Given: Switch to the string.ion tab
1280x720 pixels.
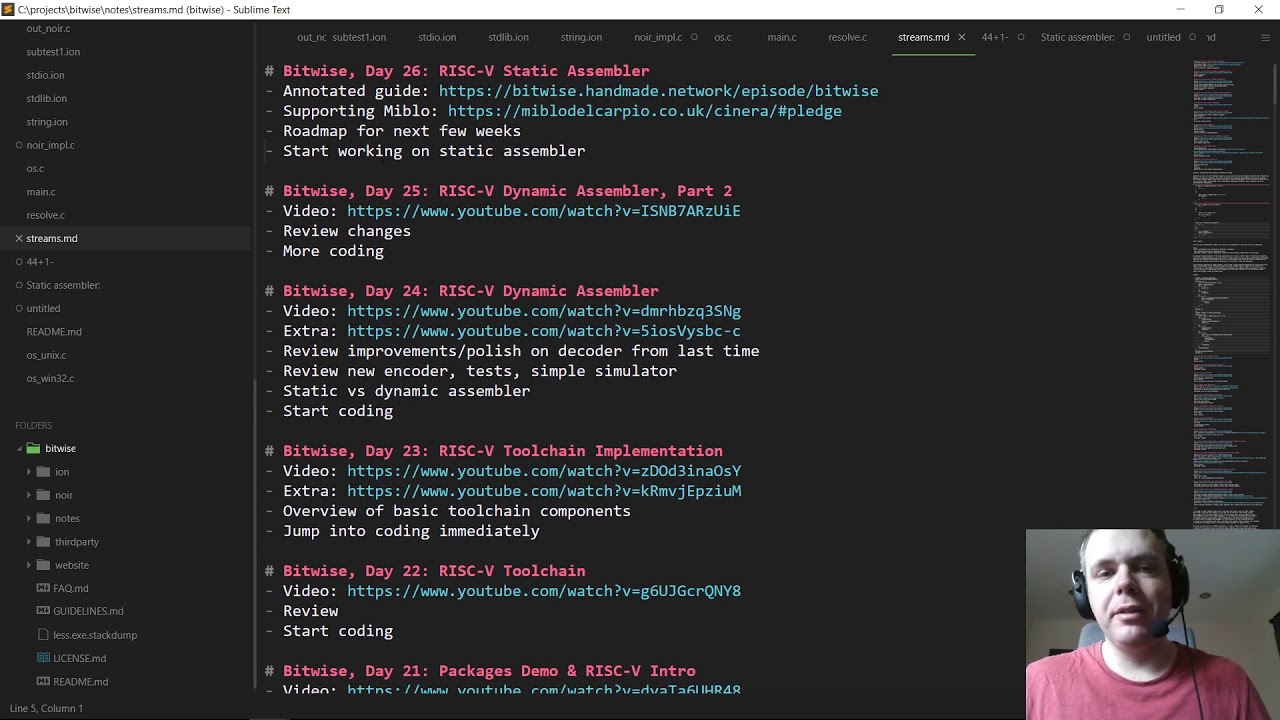Looking at the screenshot, I should (581, 37).
